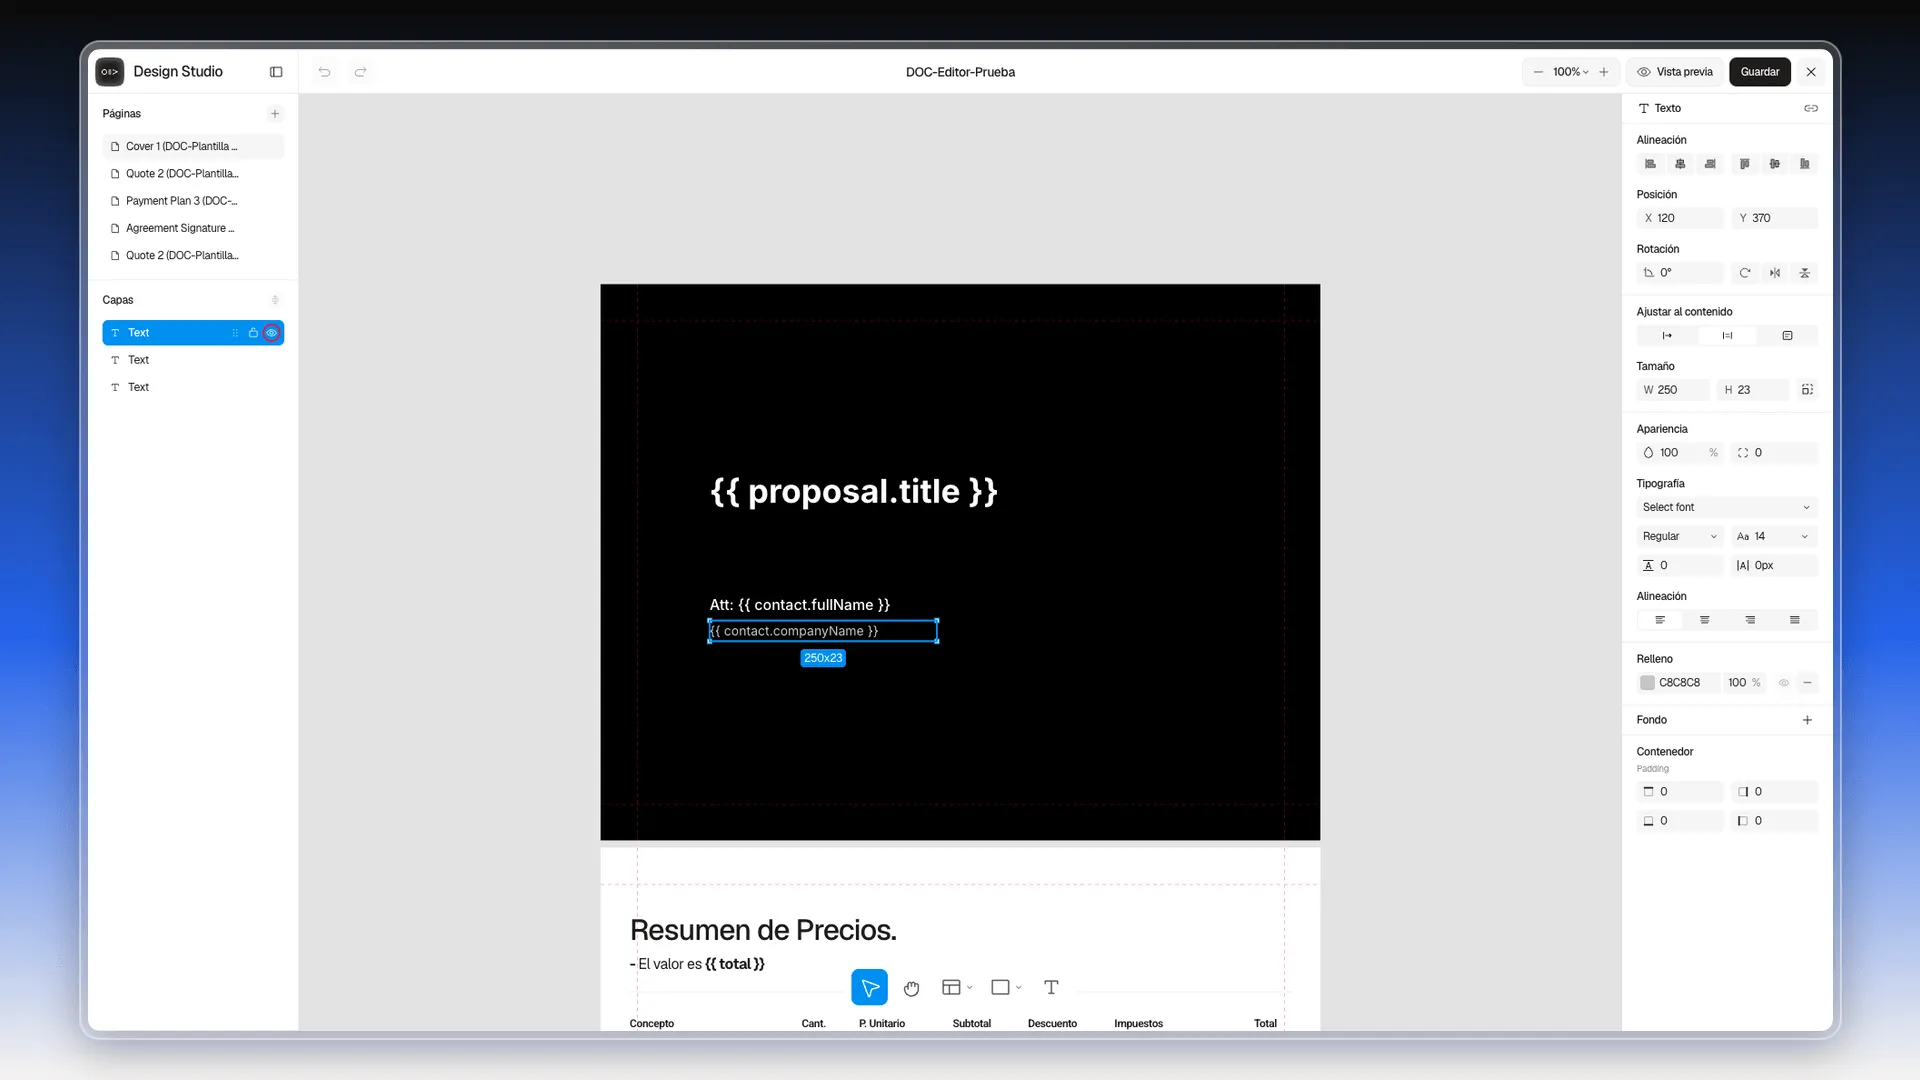
Task: Zoom out with the minus button
Action: click(x=1538, y=72)
